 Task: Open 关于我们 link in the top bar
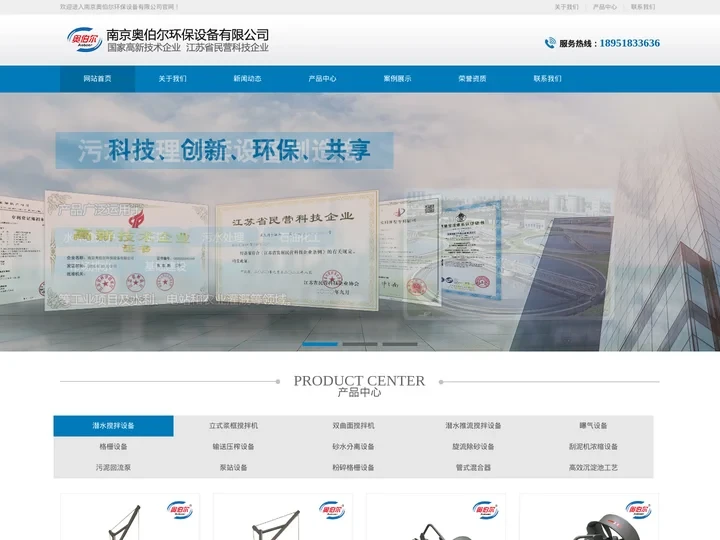567,7
